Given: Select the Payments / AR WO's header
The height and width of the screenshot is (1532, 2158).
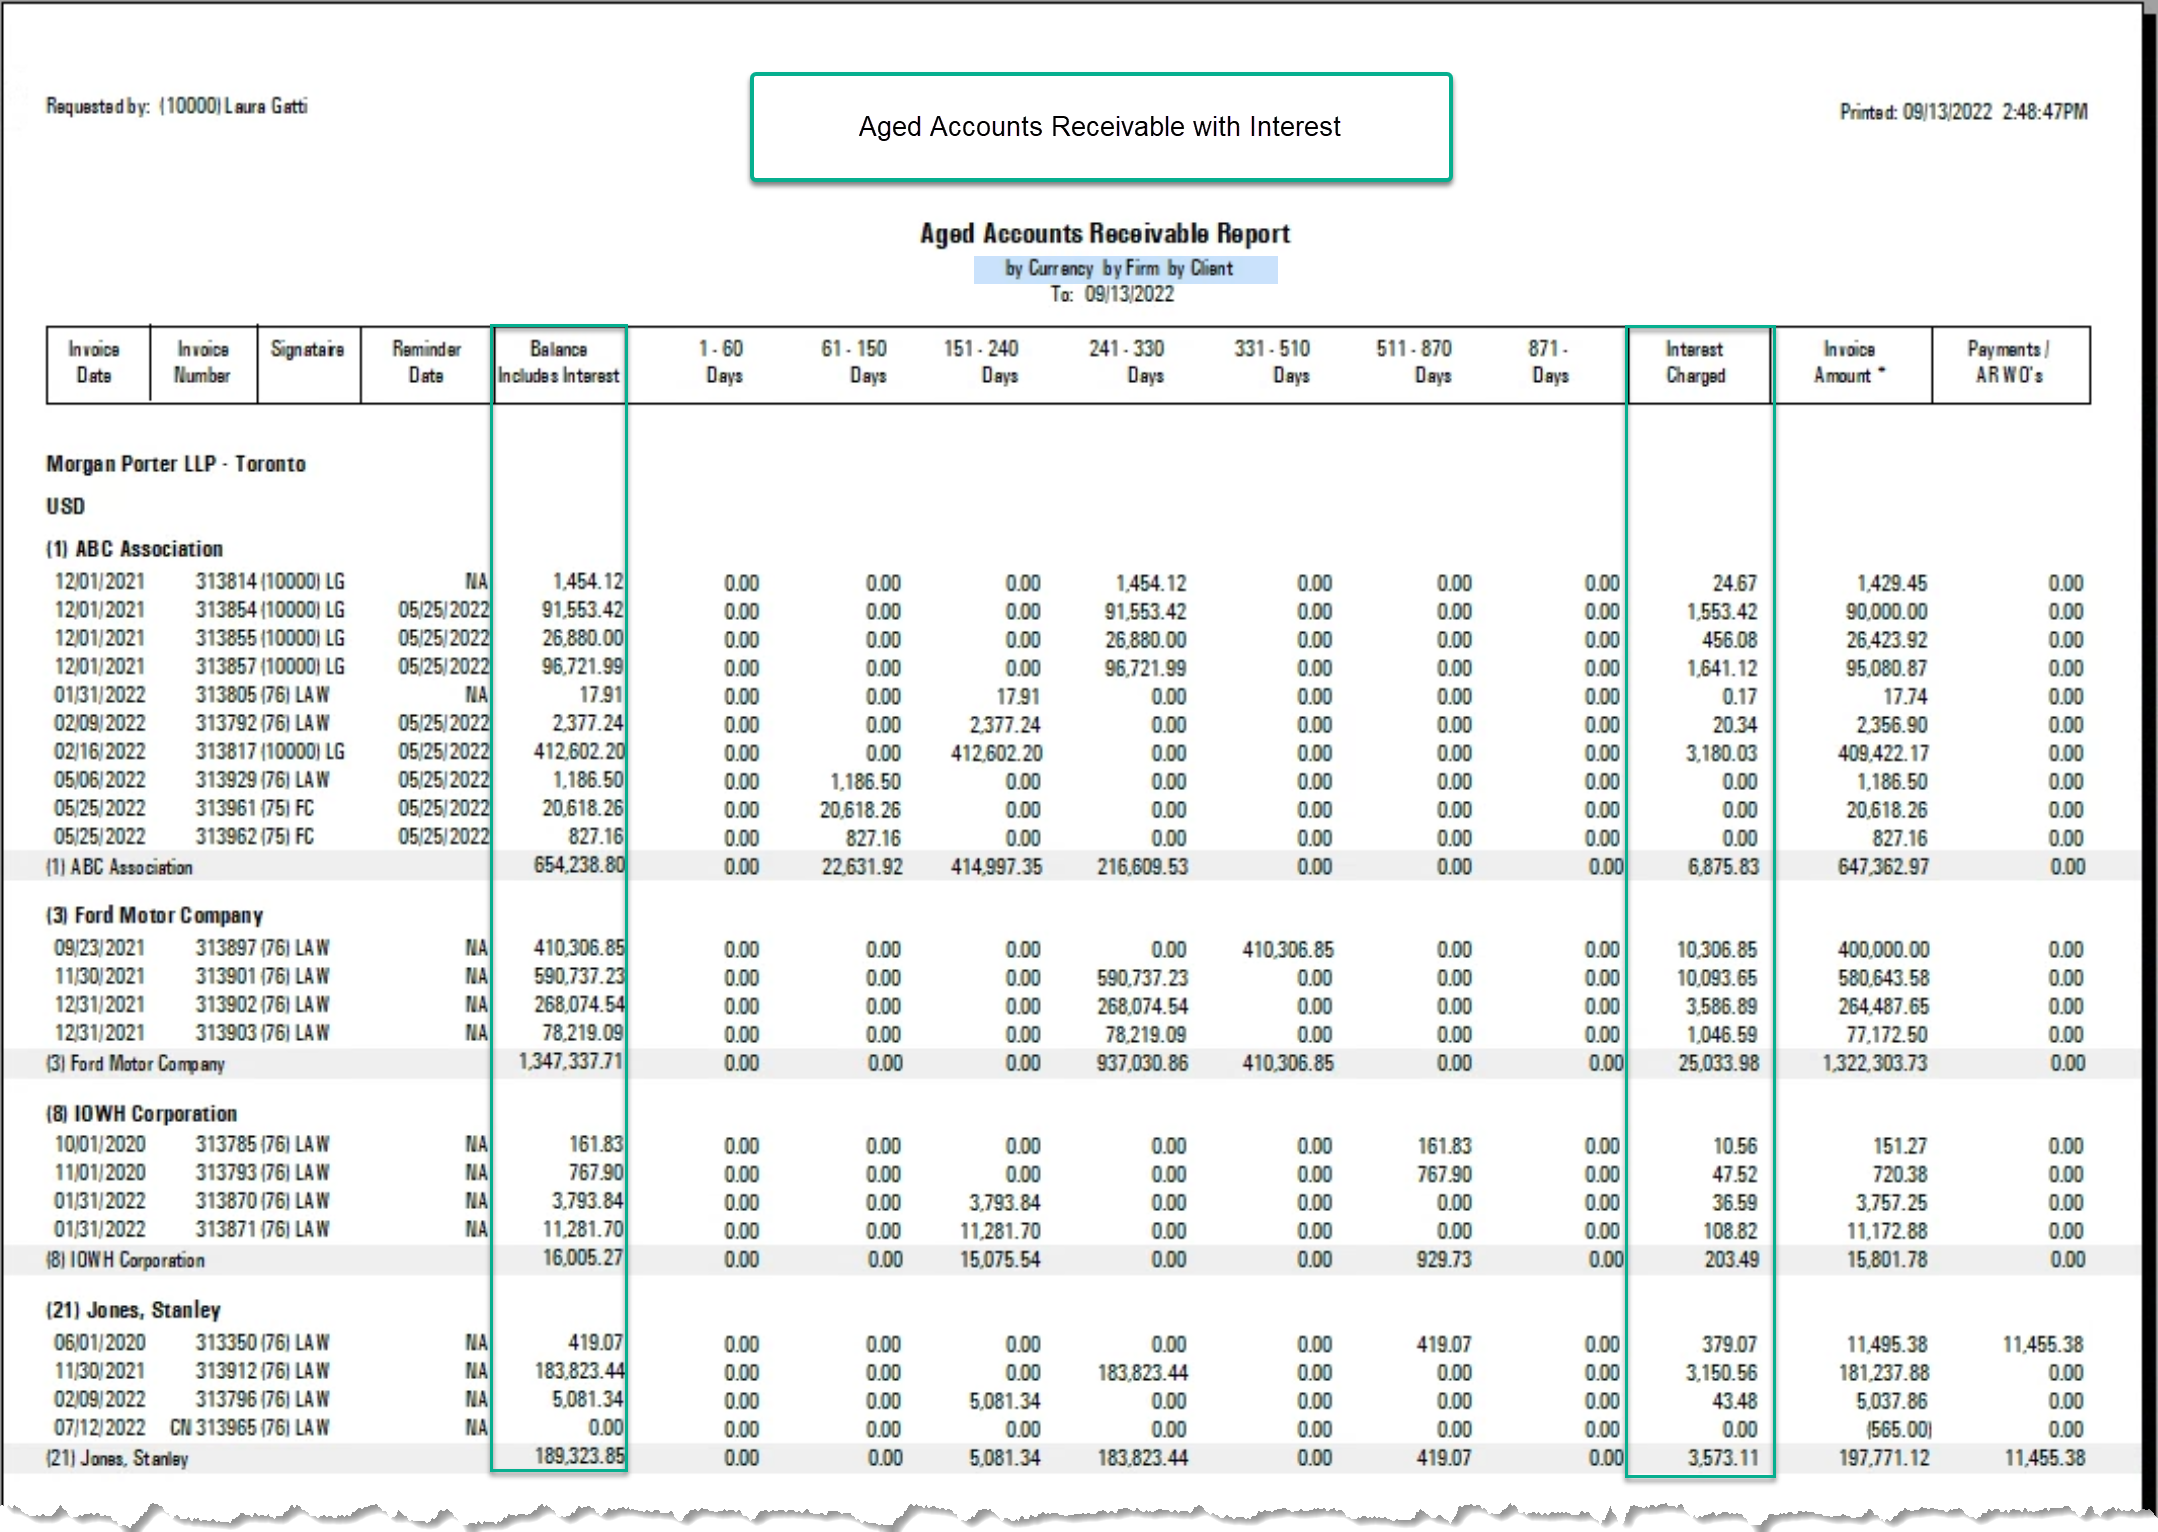Looking at the screenshot, I should click(2010, 363).
